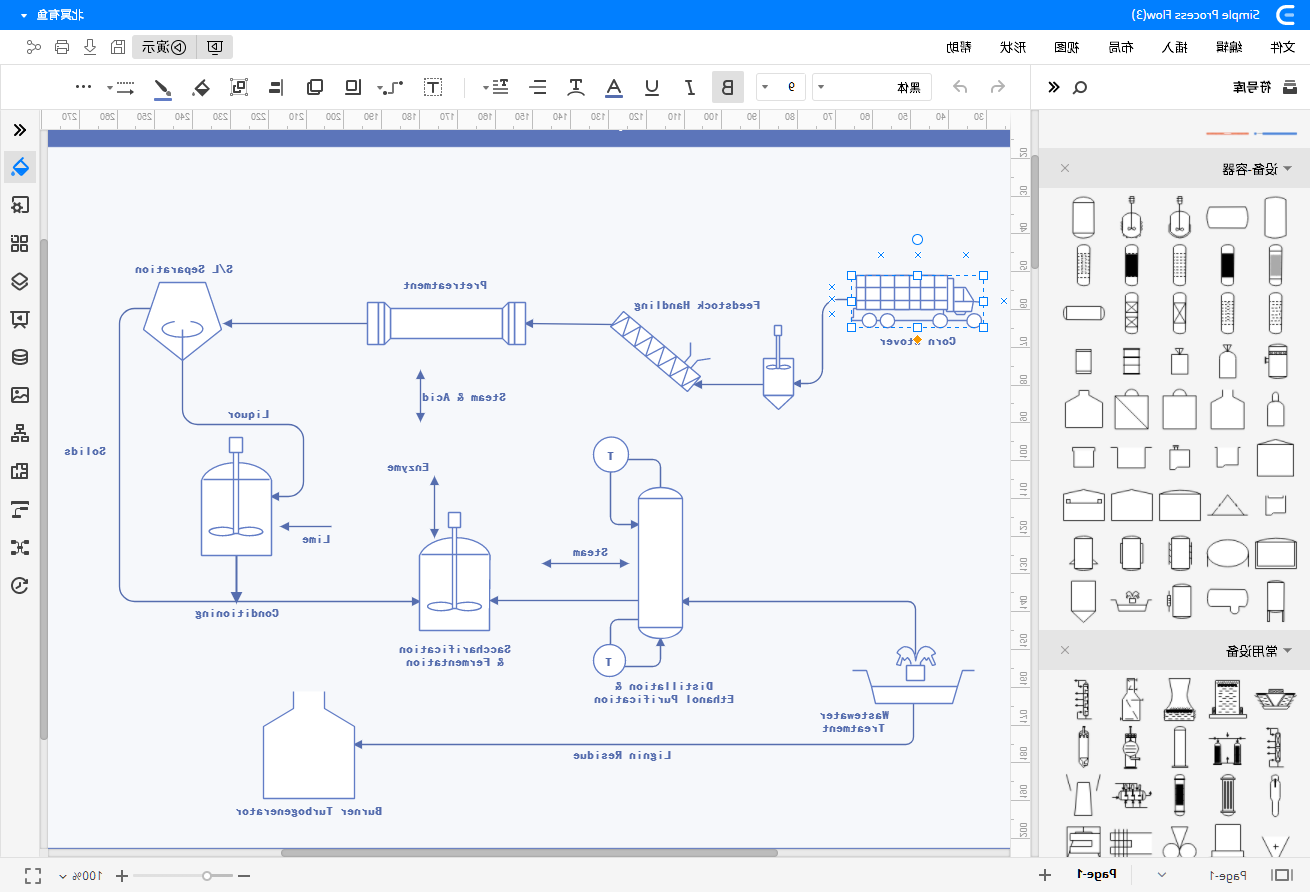Click the bring to front layer icon
The image size is (1310, 892).
click(315, 87)
